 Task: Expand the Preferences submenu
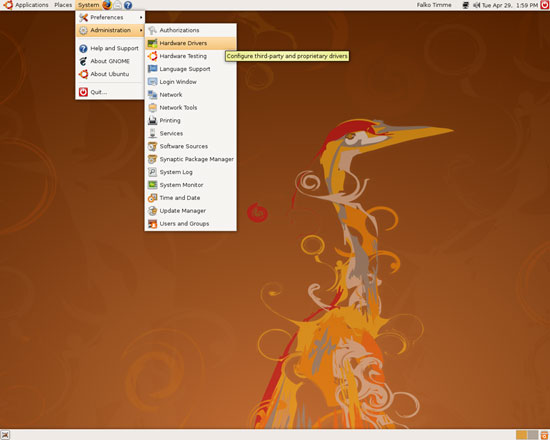(110, 17)
